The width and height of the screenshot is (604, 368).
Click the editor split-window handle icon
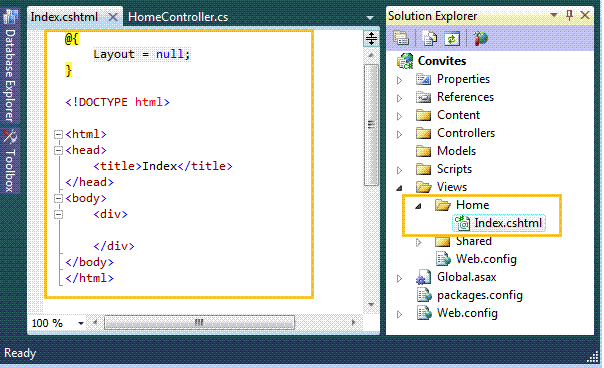[371, 38]
